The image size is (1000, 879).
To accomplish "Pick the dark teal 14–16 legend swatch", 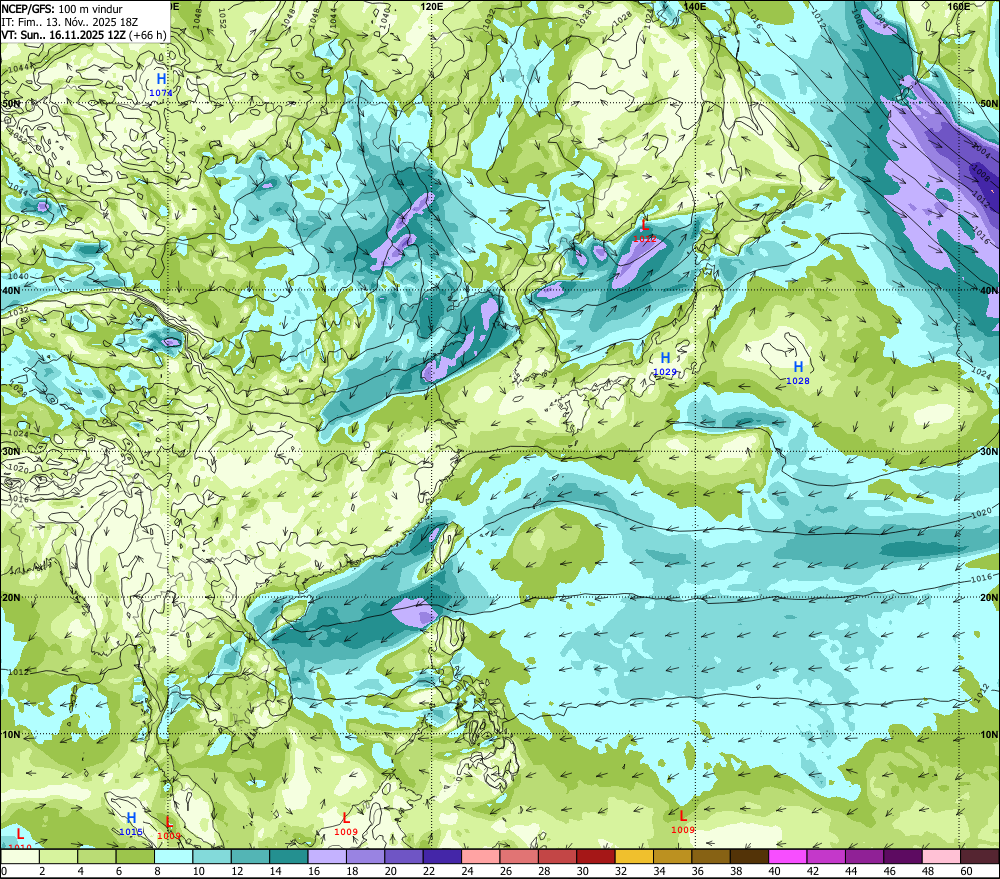I will point(289,856).
